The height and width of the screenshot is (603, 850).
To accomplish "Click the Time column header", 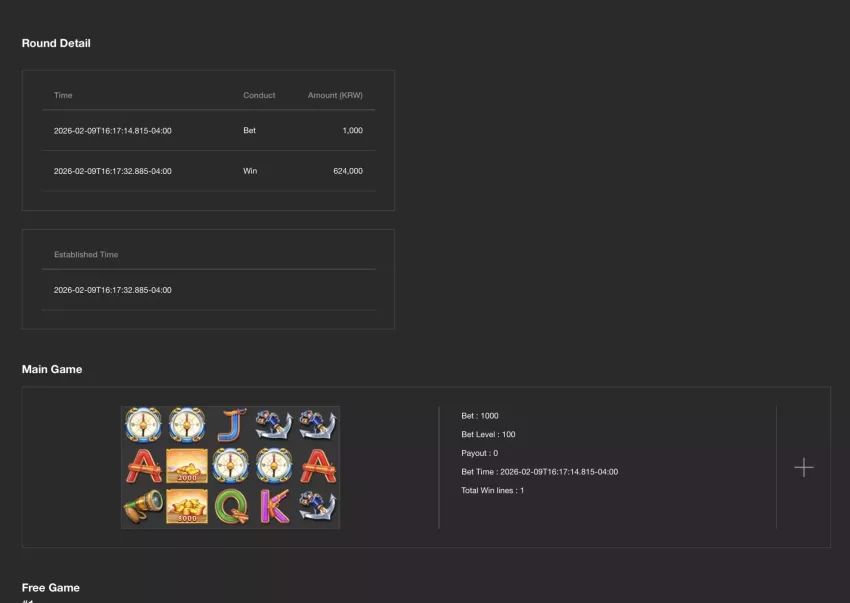I will click(x=63, y=95).
